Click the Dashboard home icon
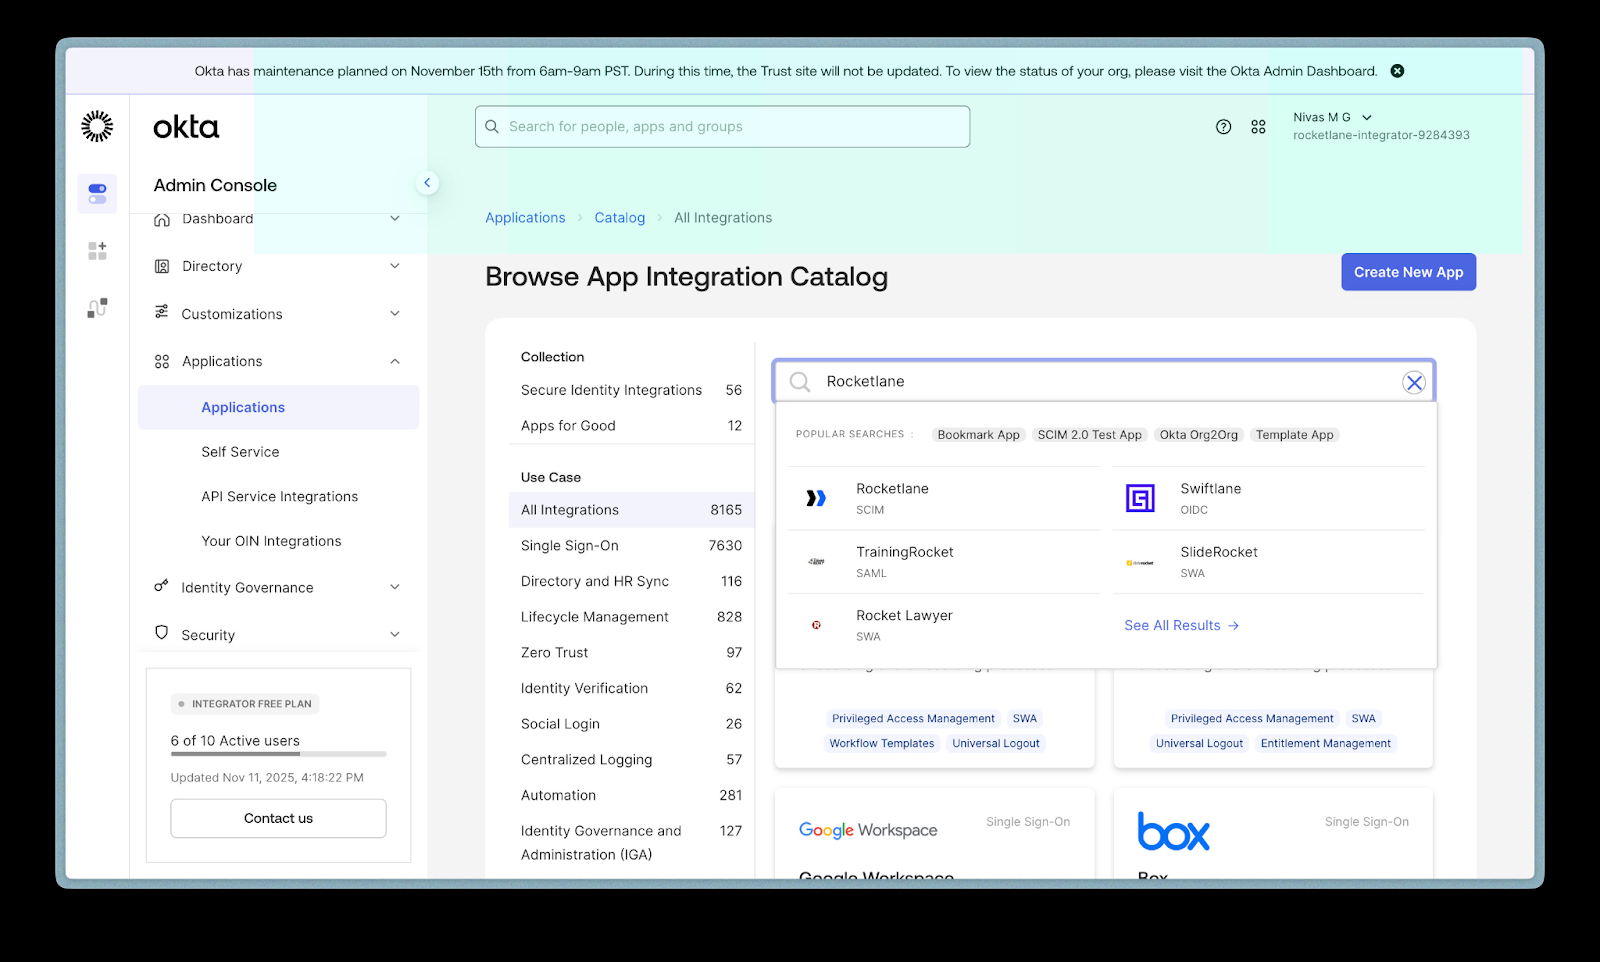Screen dimensions: 1600x962 (x=162, y=219)
